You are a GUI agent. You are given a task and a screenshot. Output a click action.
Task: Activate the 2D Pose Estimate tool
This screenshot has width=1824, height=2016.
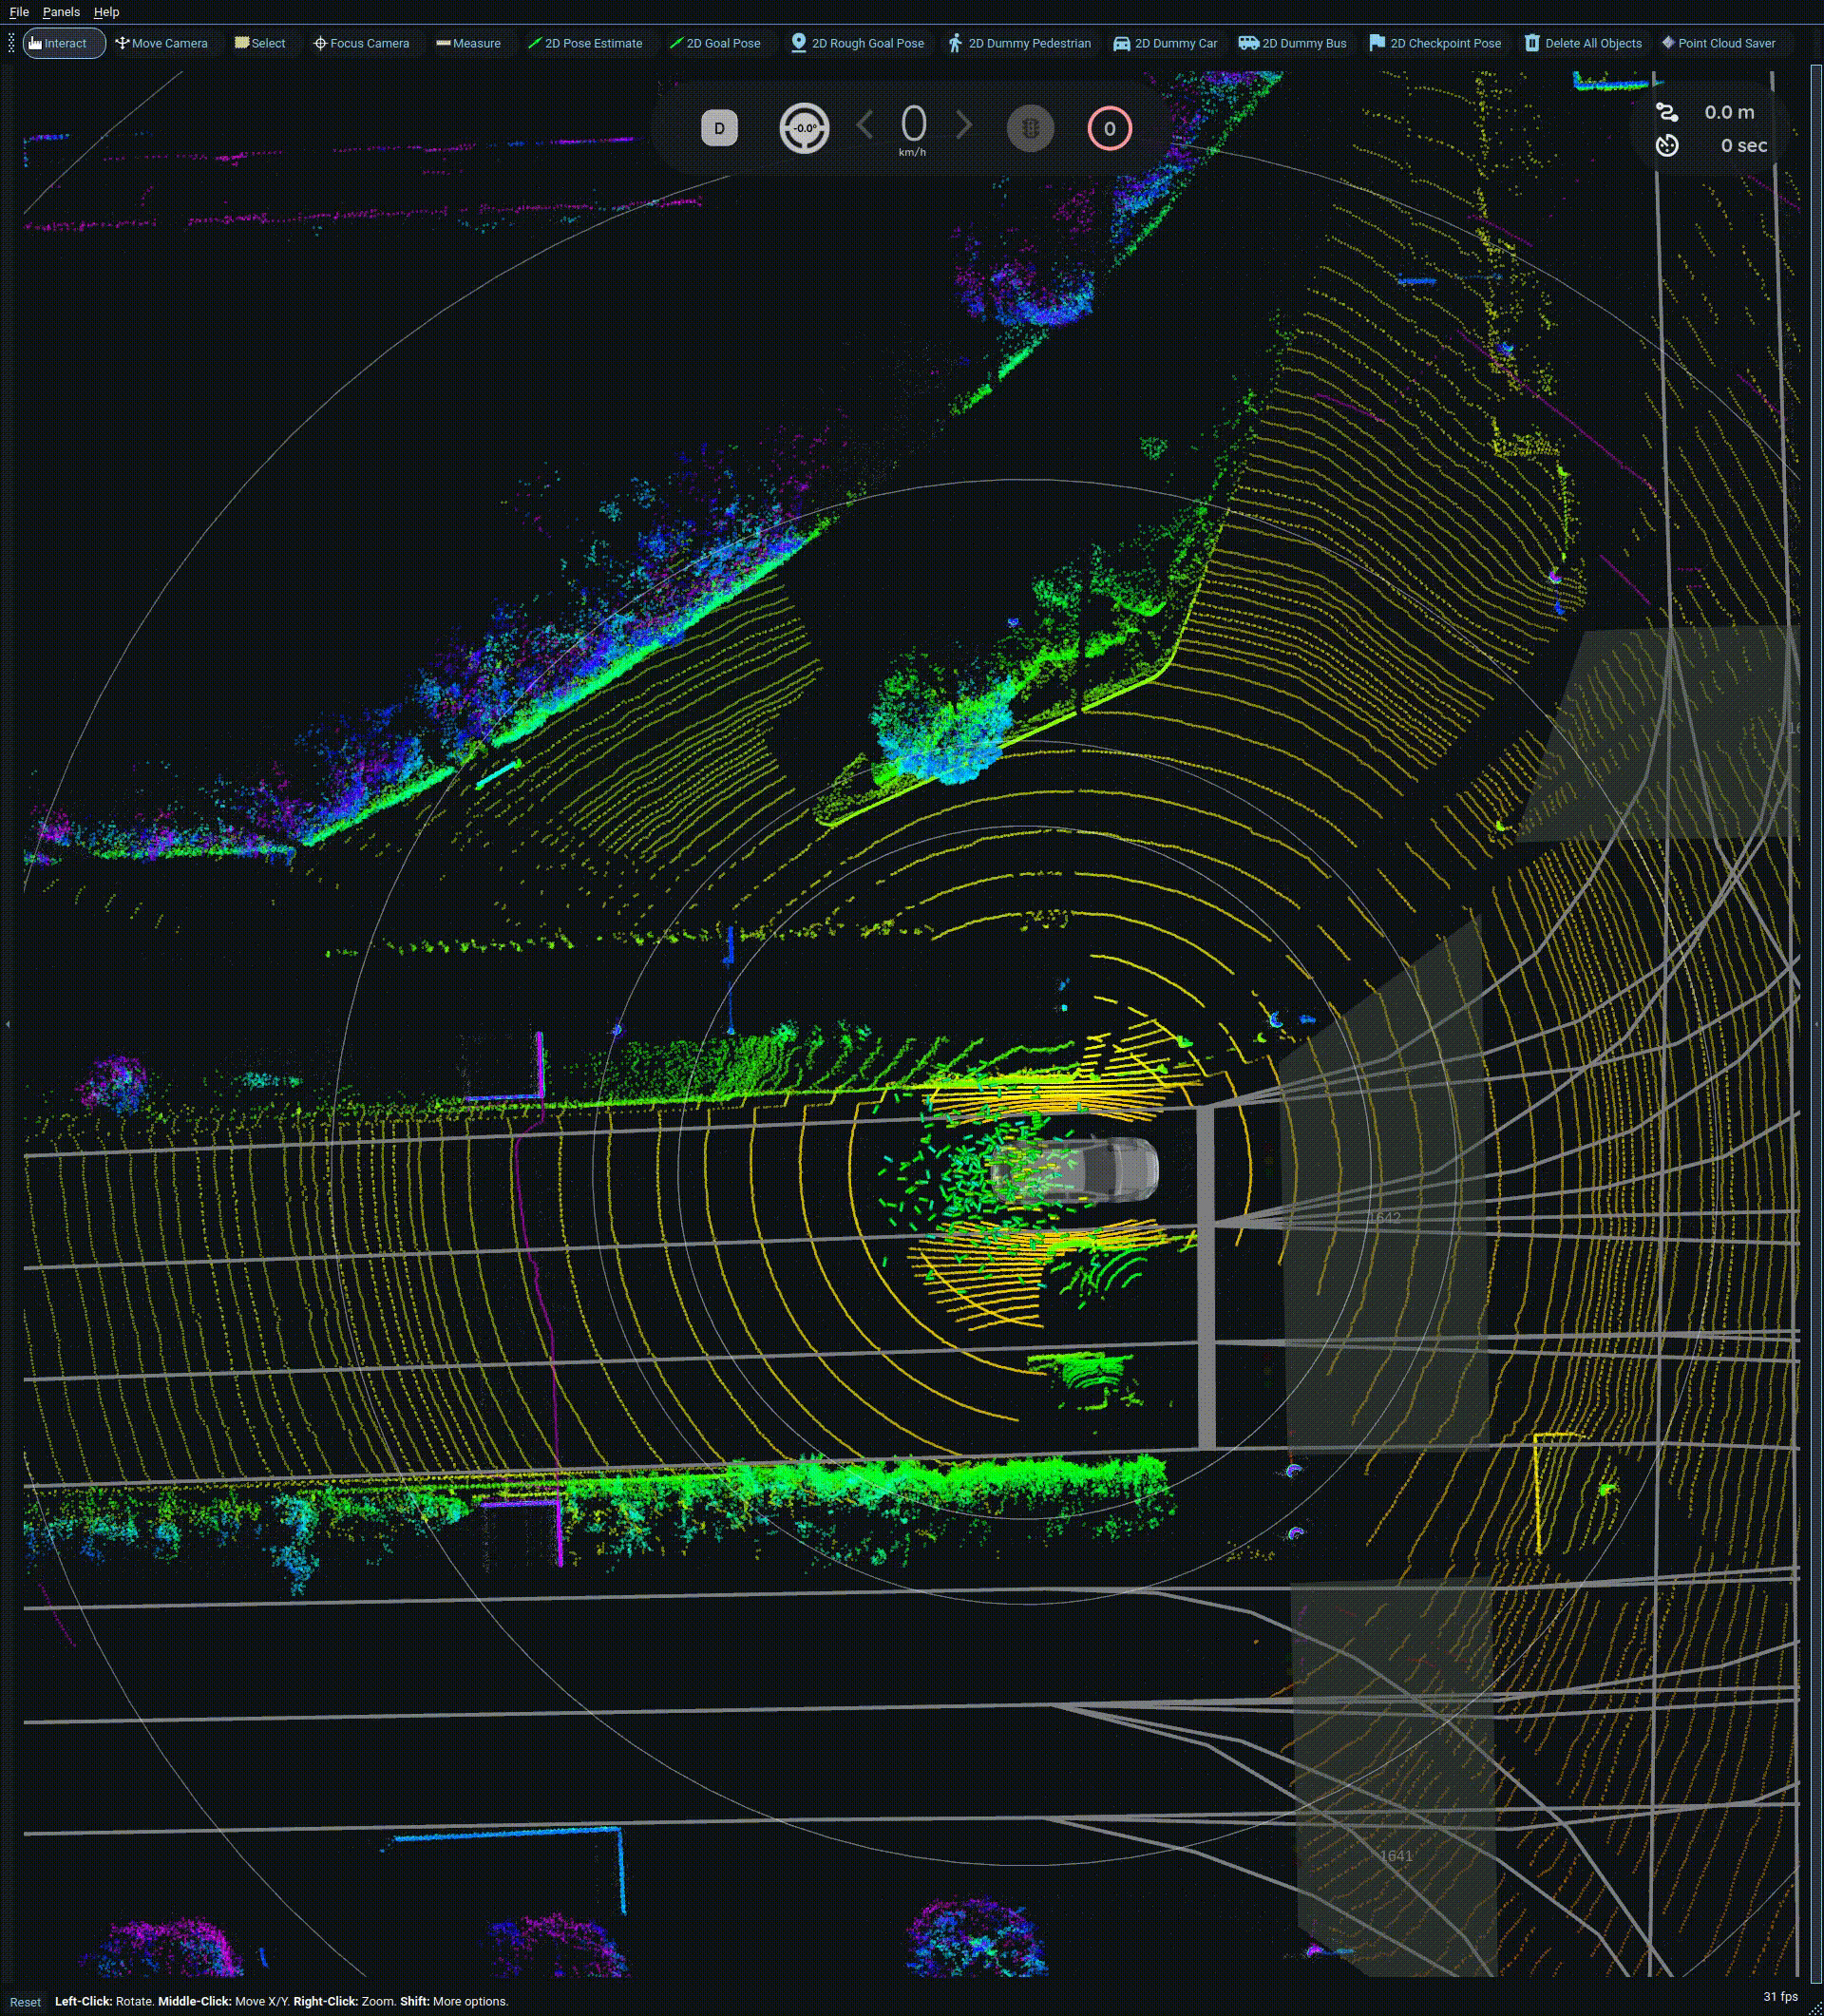(x=585, y=43)
